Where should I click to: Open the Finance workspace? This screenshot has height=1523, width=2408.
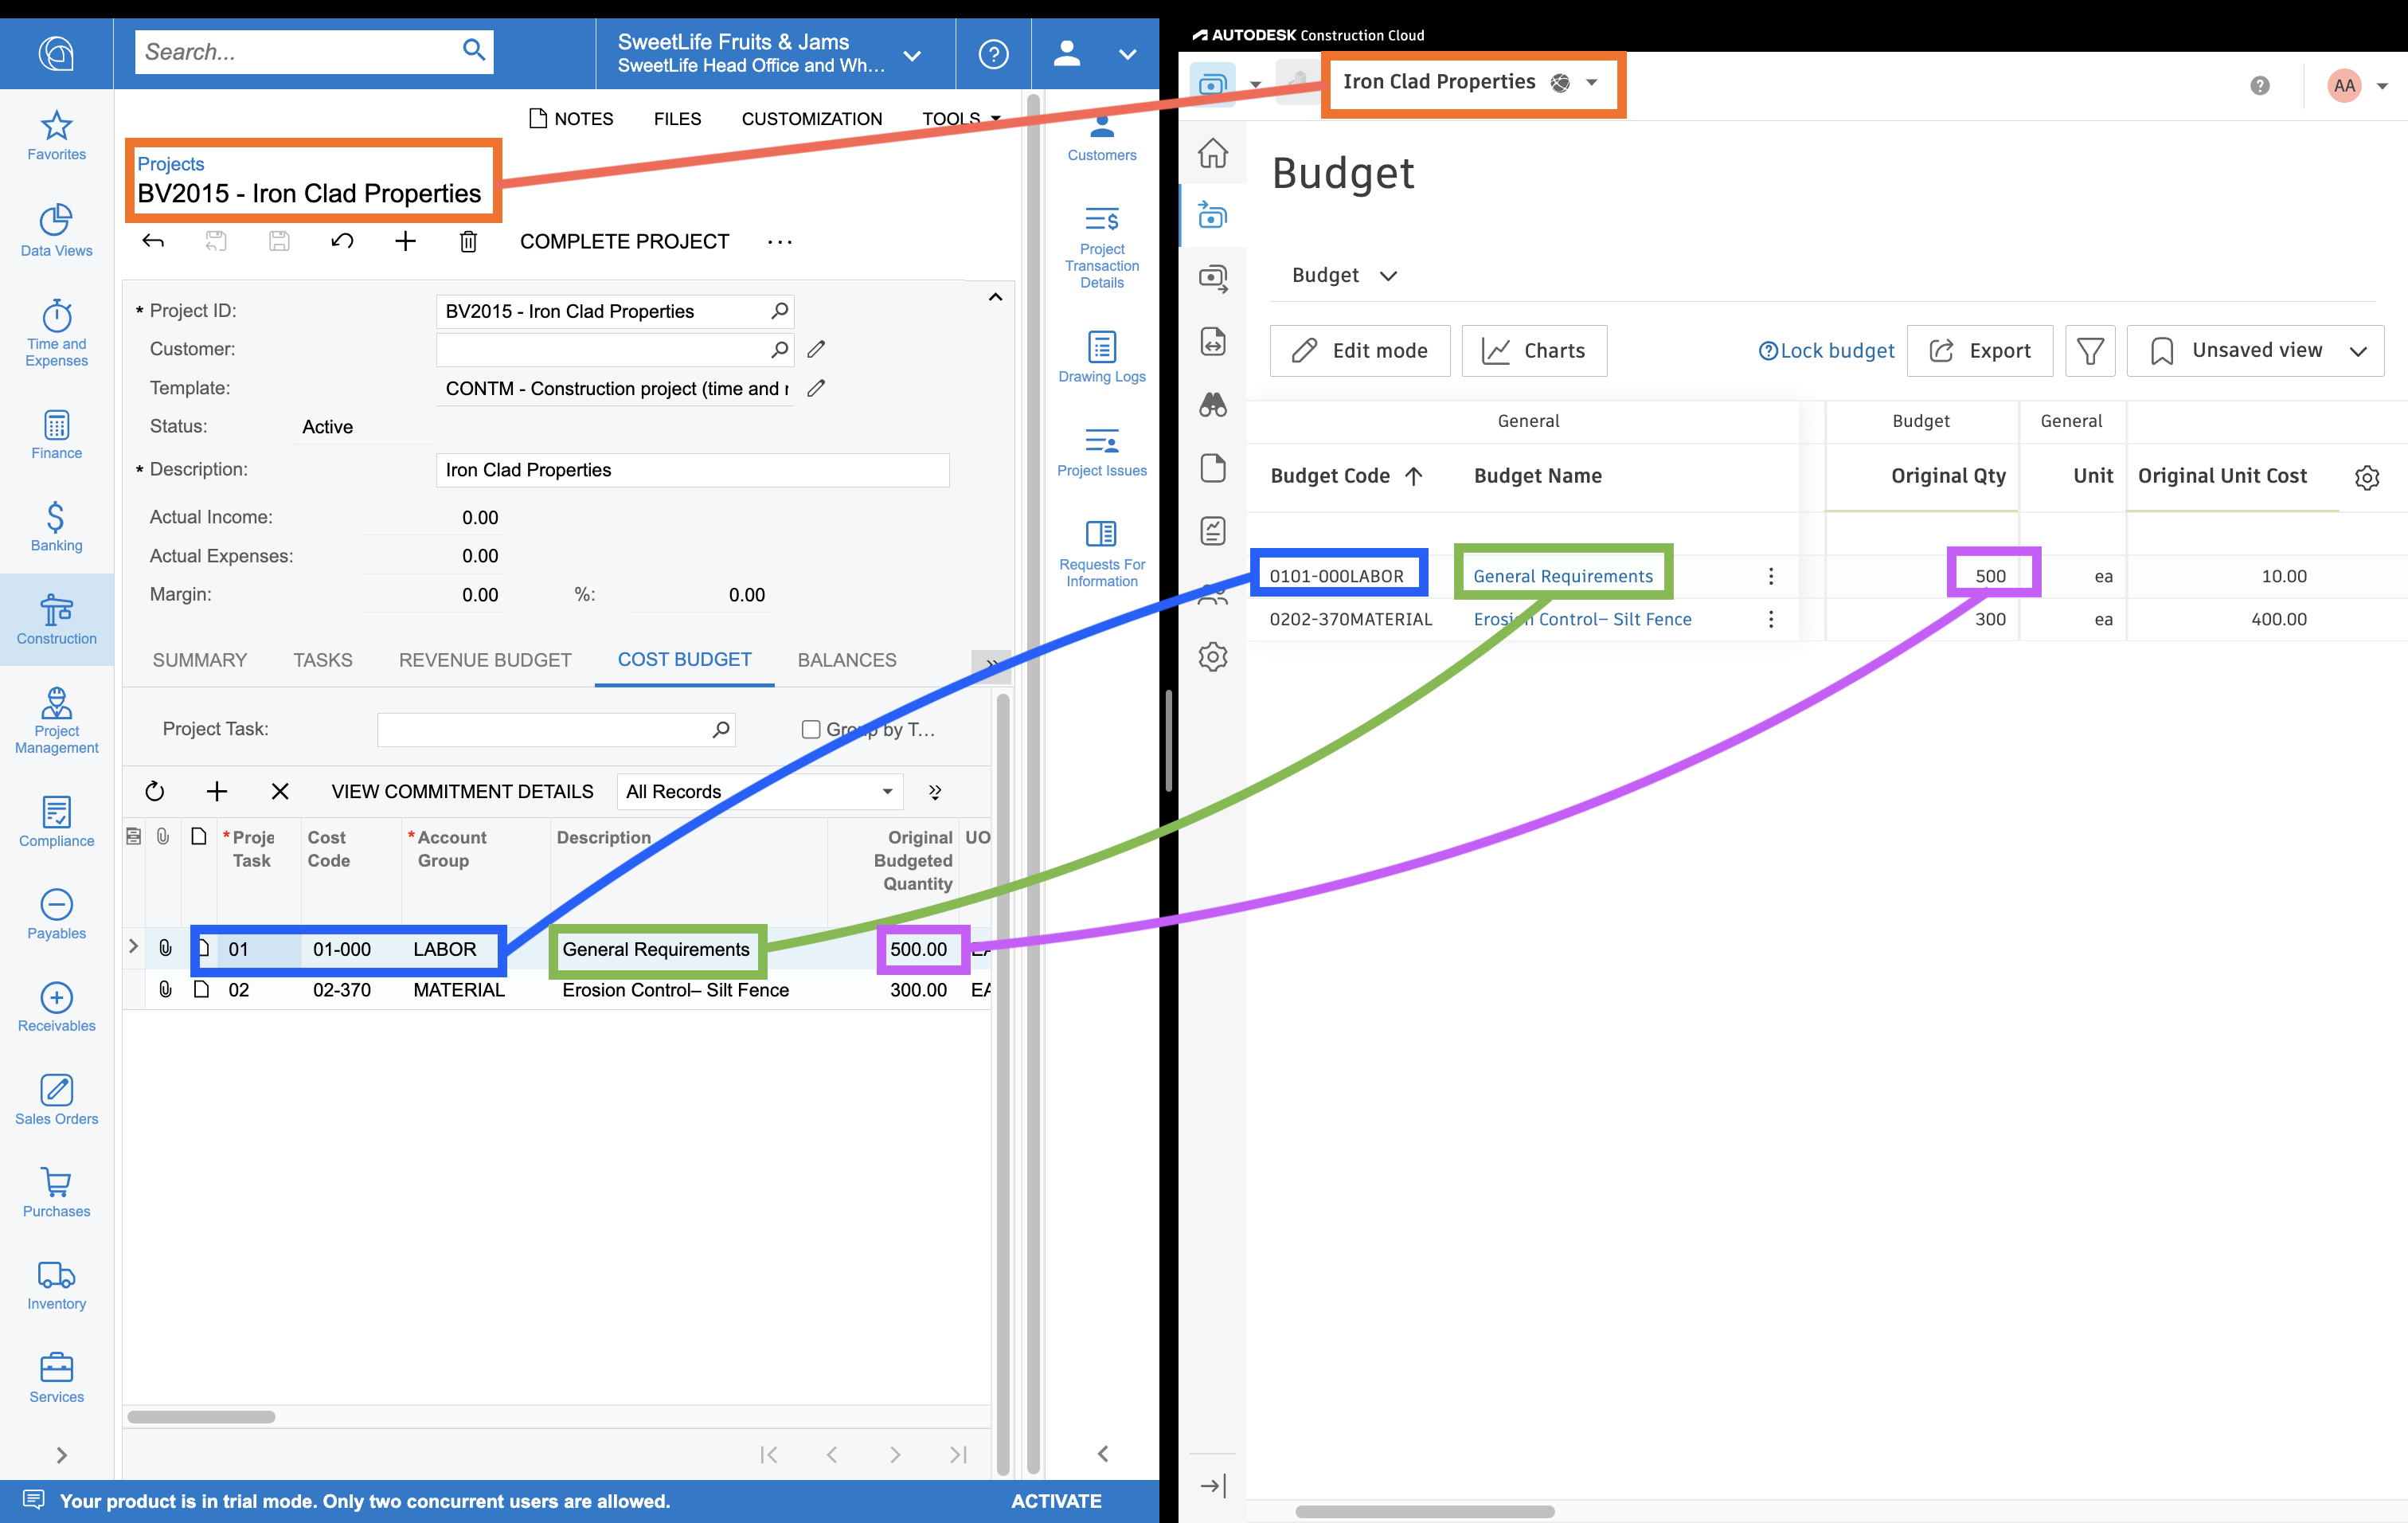coord(56,434)
